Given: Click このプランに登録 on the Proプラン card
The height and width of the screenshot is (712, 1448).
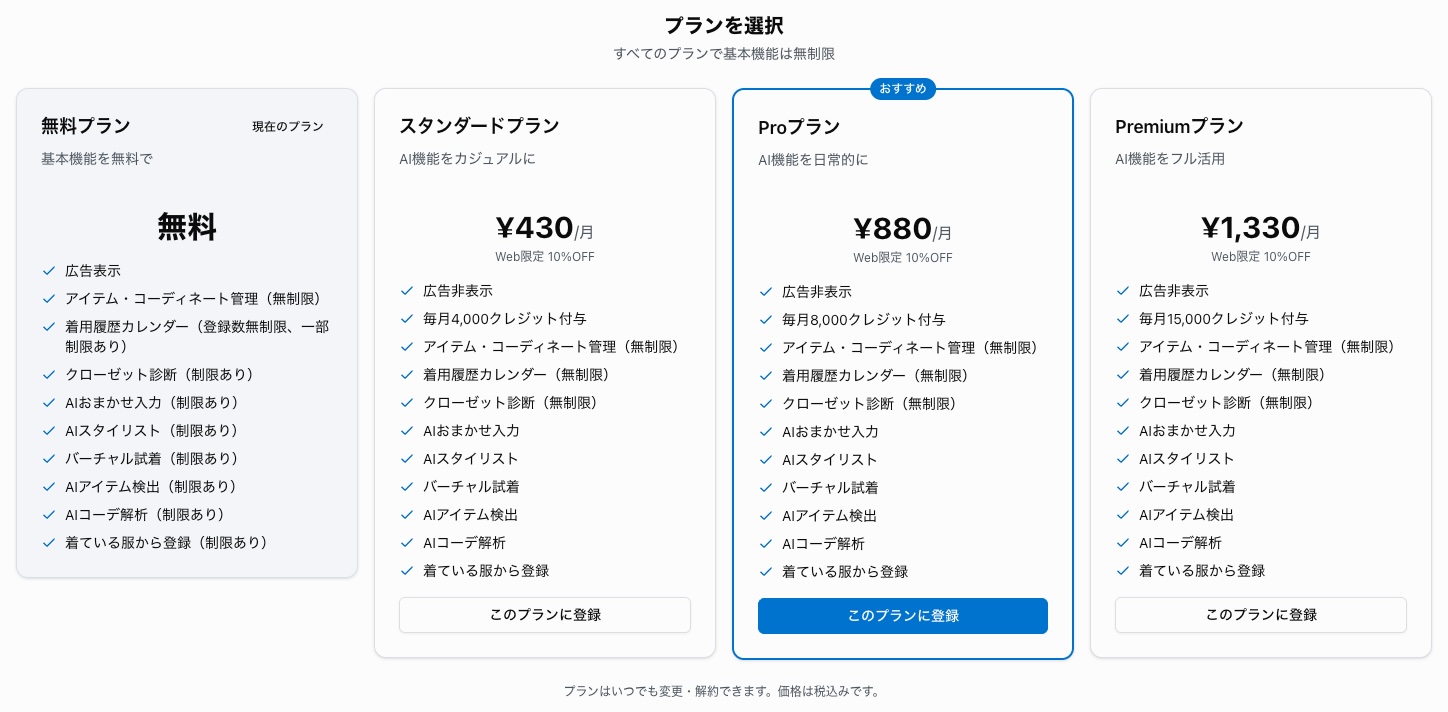Looking at the screenshot, I should point(903,616).
